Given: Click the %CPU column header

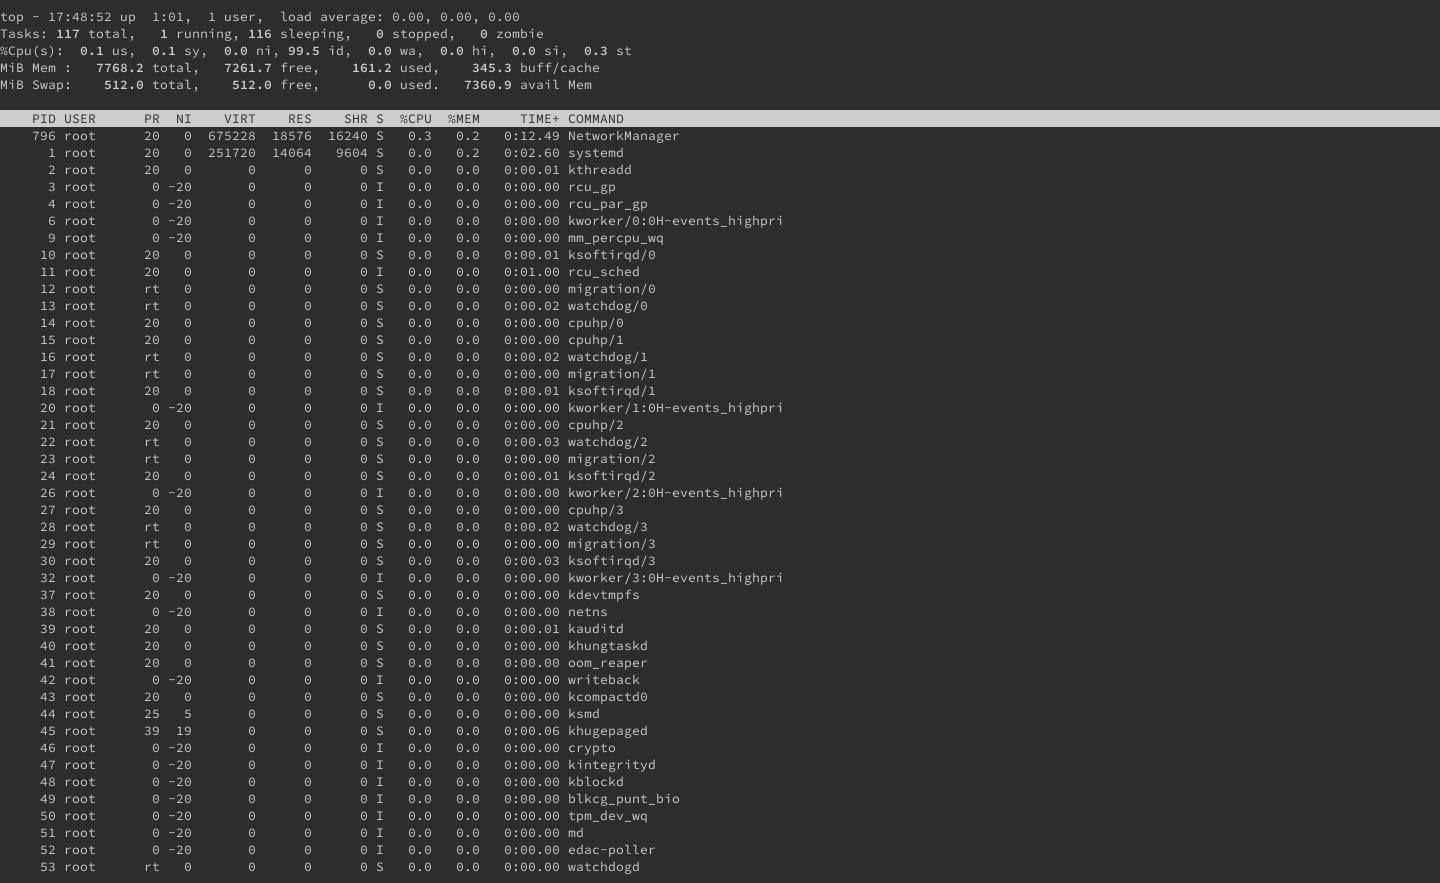Looking at the screenshot, I should [415, 119].
